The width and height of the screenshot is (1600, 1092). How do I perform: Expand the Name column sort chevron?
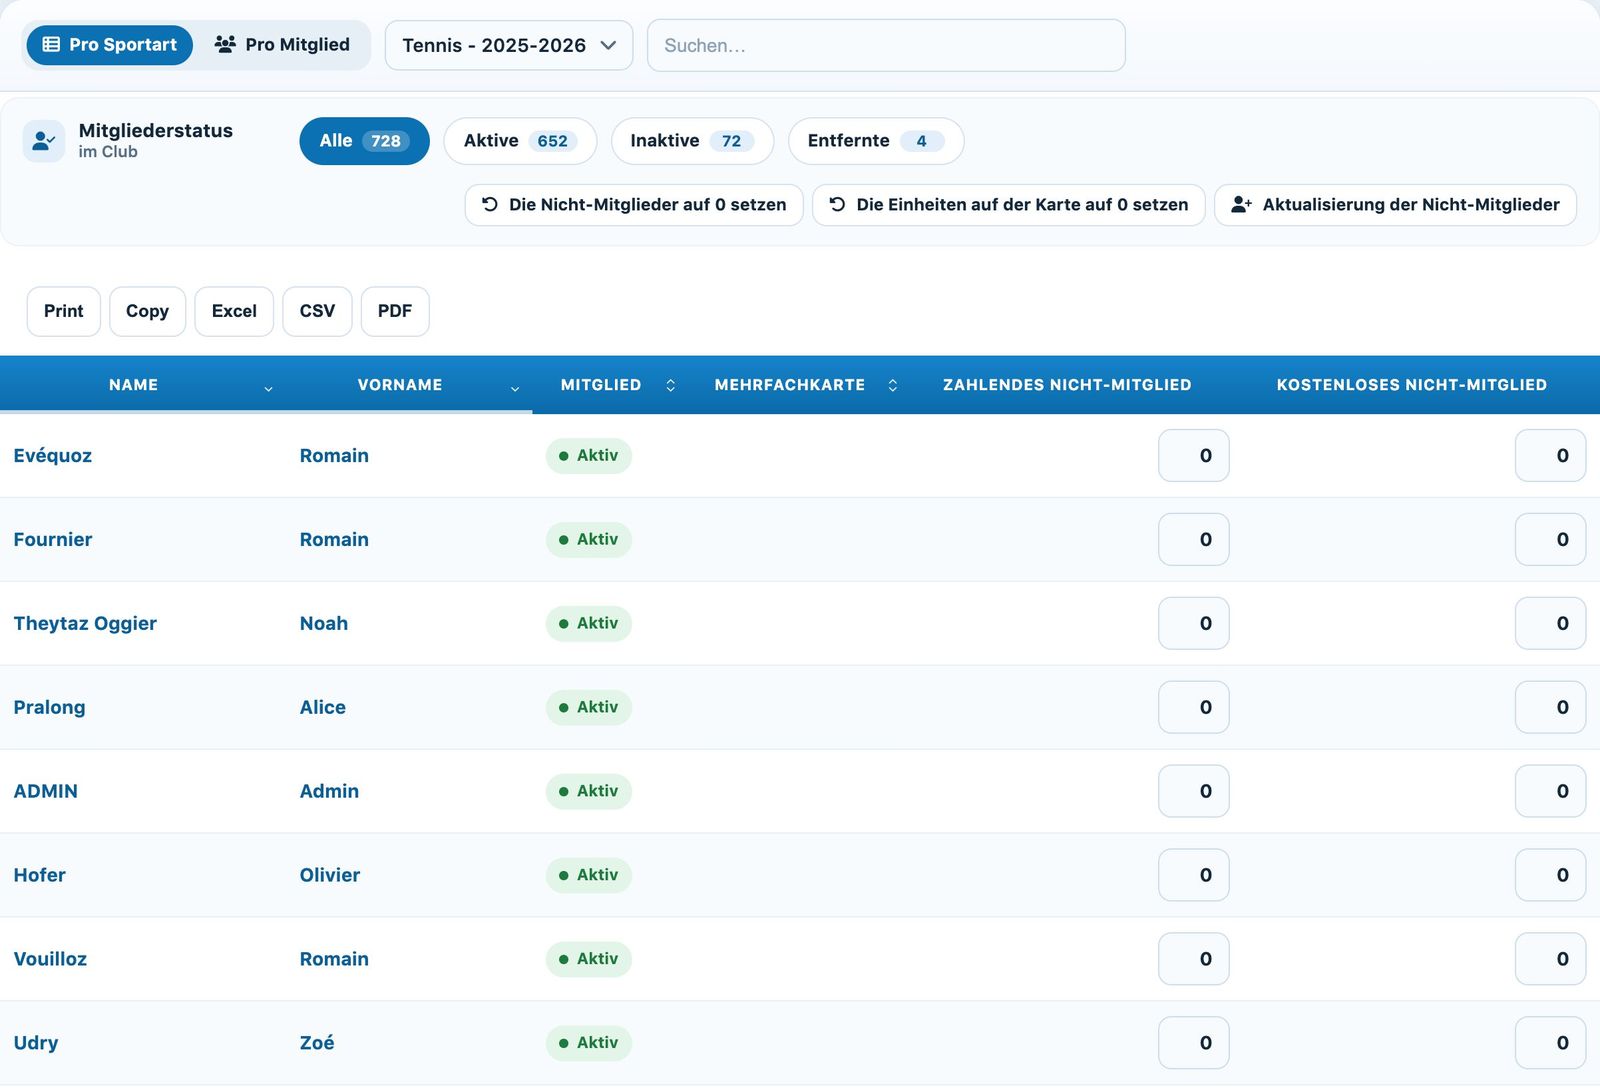pos(268,388)
